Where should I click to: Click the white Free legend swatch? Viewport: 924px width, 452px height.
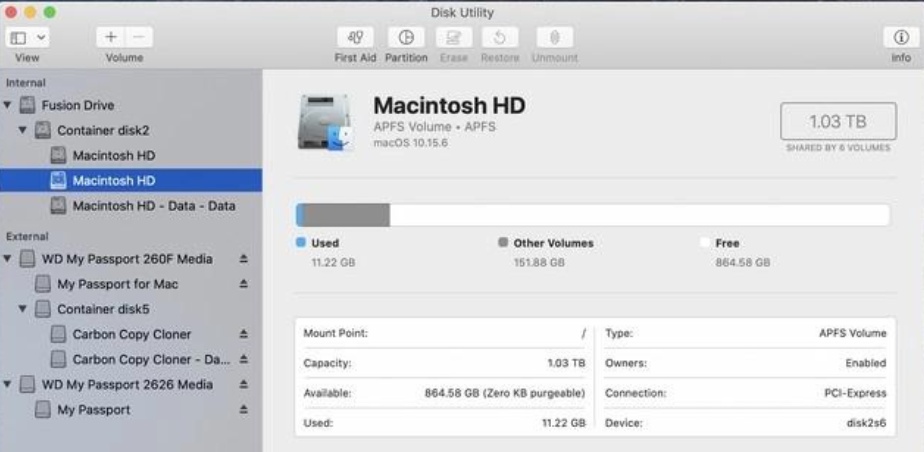click(x=705, y=242)
